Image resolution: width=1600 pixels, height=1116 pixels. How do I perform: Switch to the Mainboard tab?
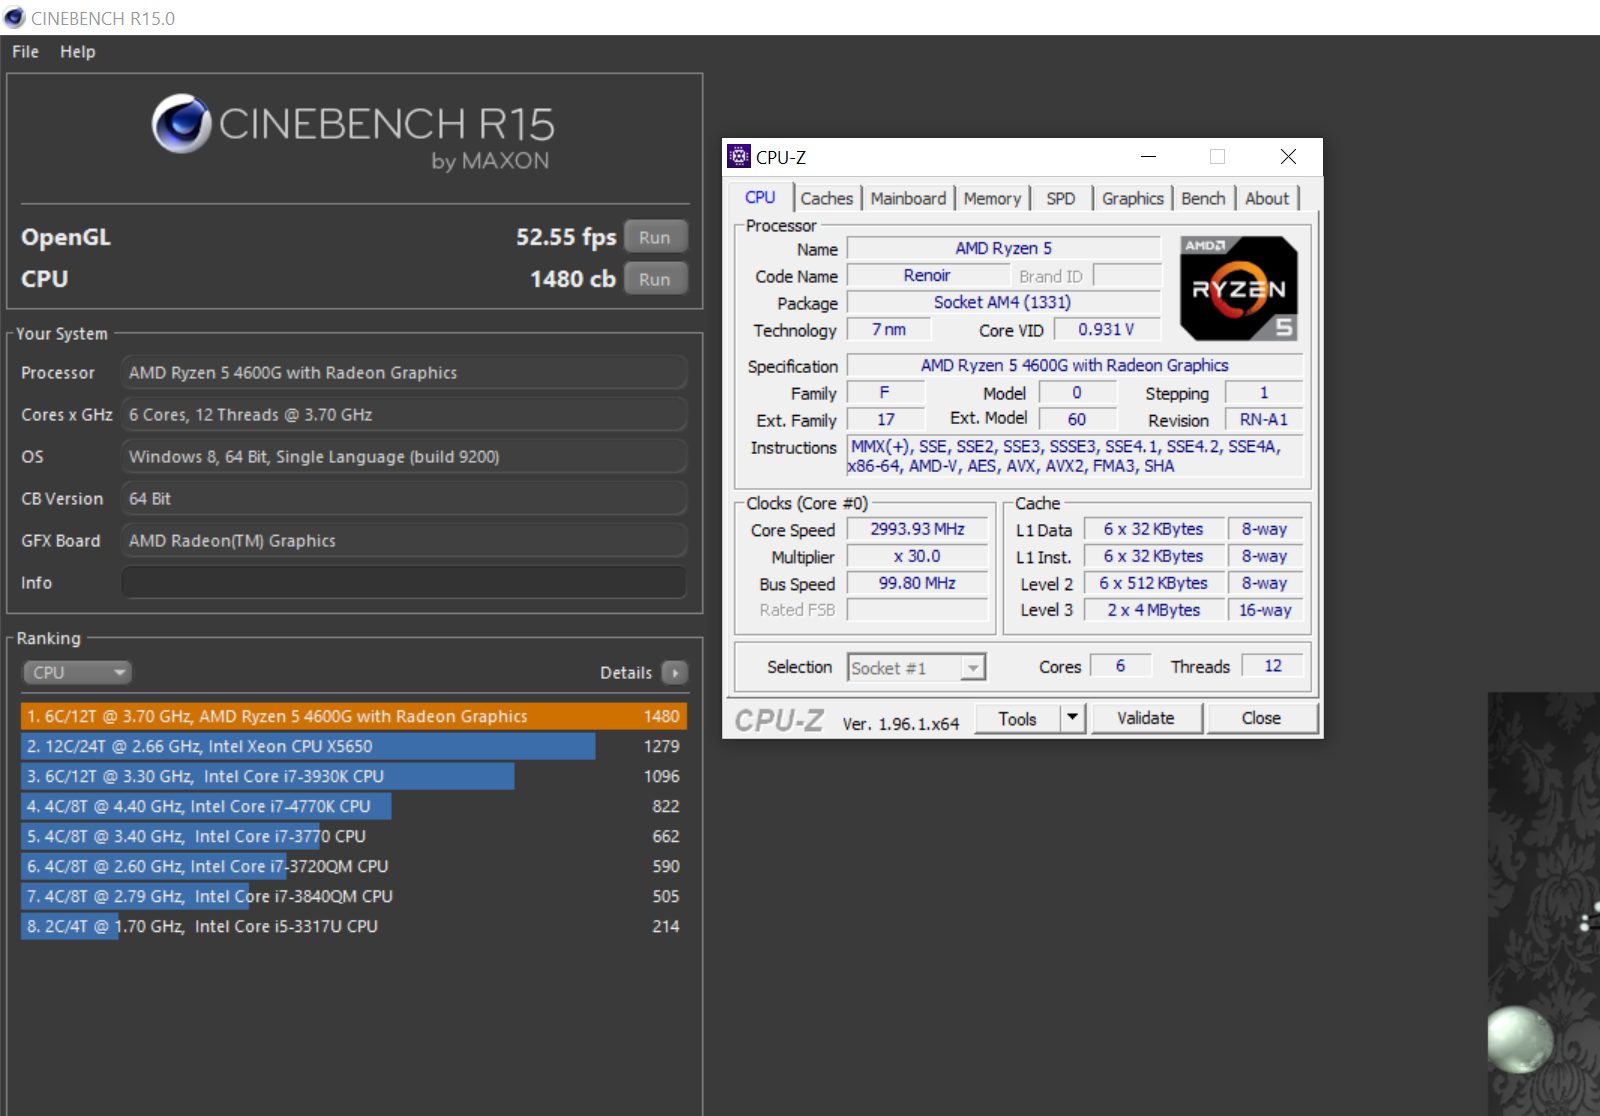[x=908, y=198]
